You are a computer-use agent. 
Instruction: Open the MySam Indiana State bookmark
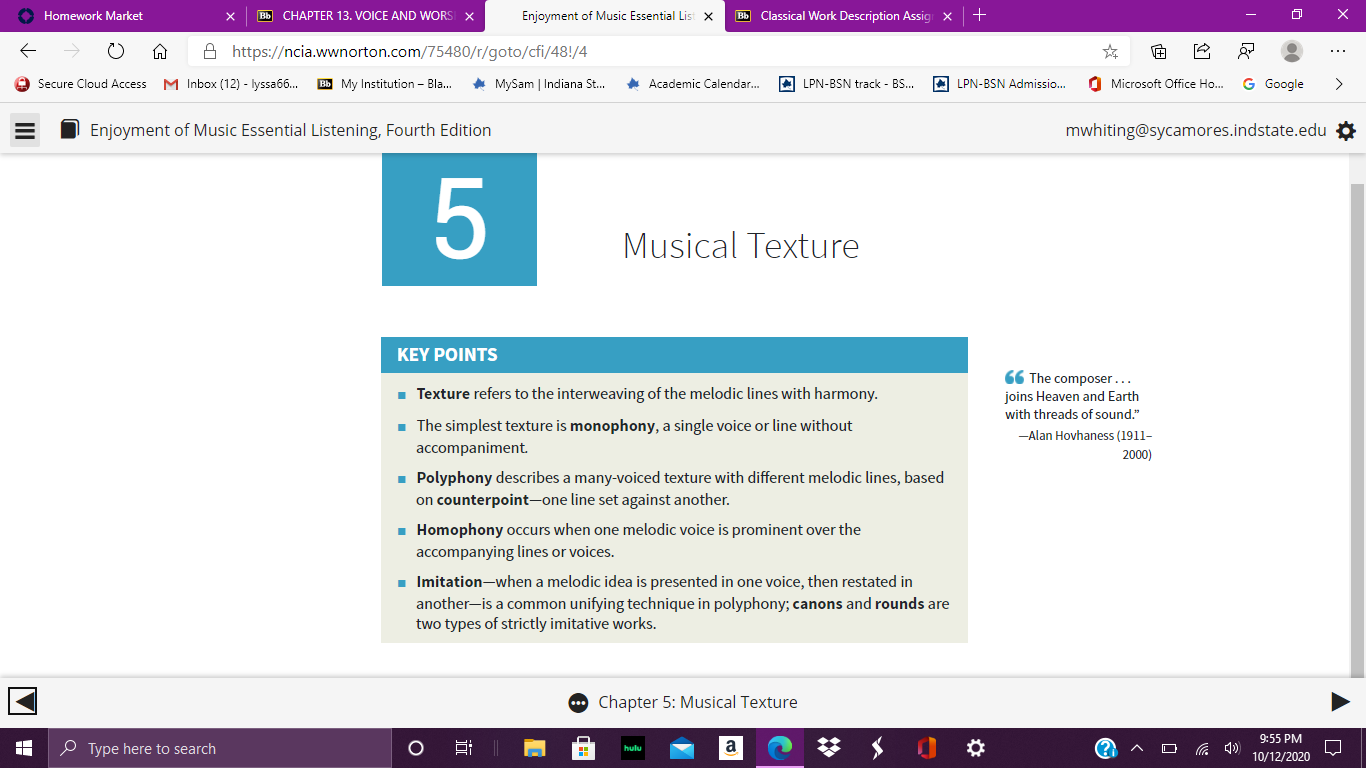click(x=539, y=84)
